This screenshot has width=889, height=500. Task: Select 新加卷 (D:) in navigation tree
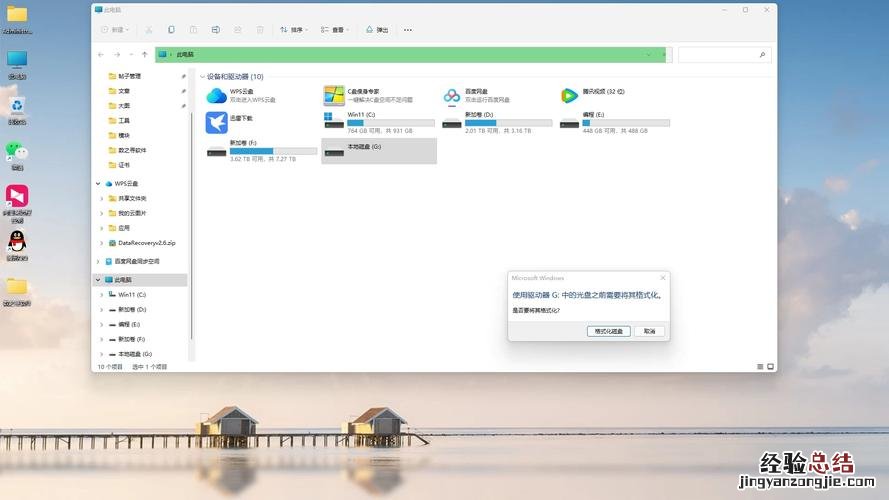tap(132, 310)
